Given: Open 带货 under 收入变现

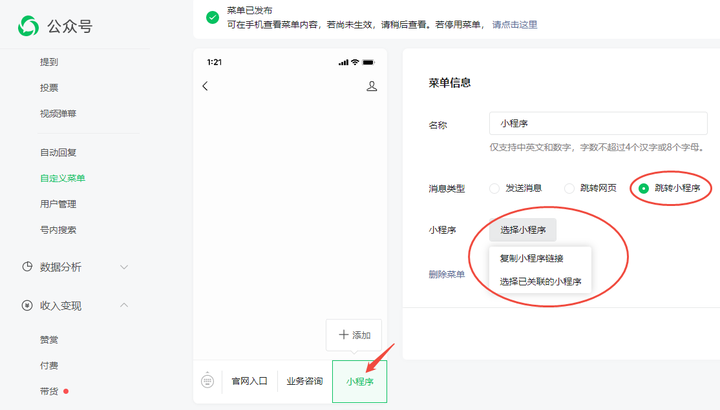Looking at the screenshot, I should [49, 391].
